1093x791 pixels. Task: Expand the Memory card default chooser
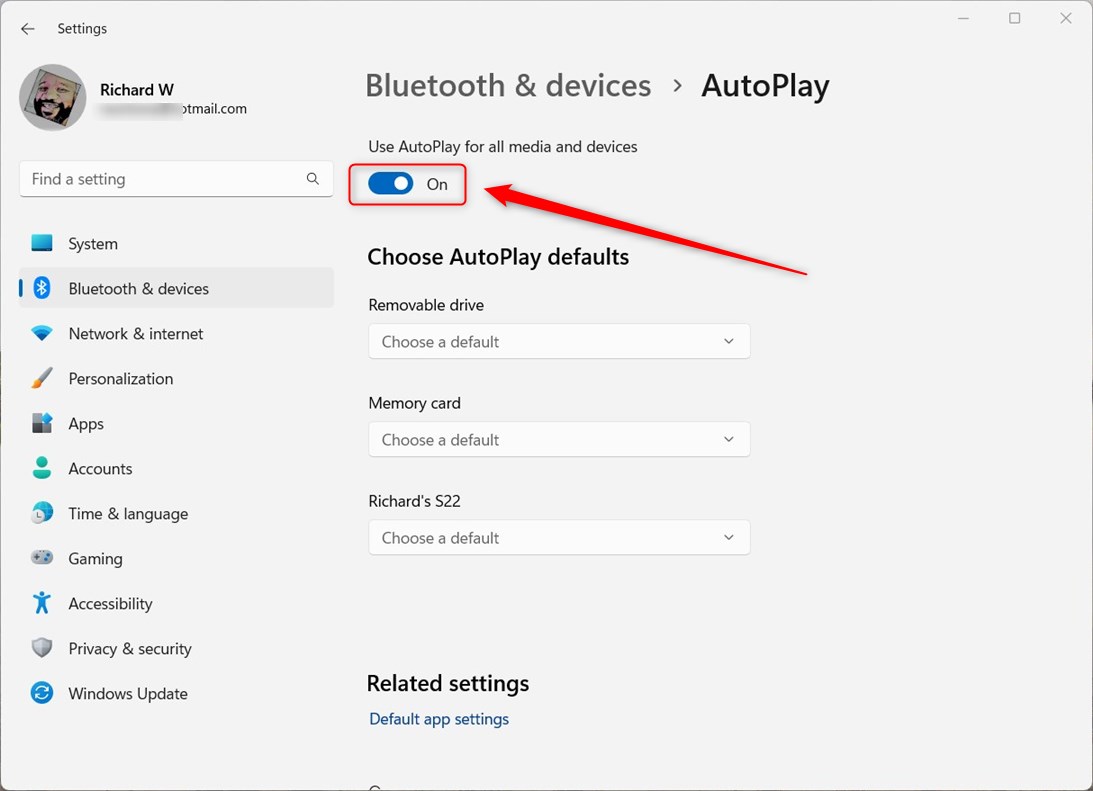[x=558, y=439]
